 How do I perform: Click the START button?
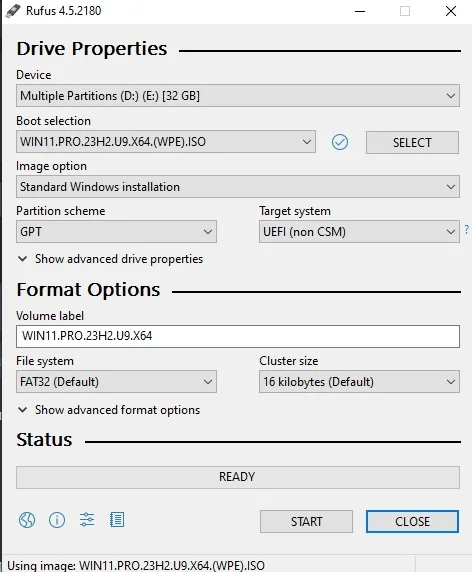306,522
